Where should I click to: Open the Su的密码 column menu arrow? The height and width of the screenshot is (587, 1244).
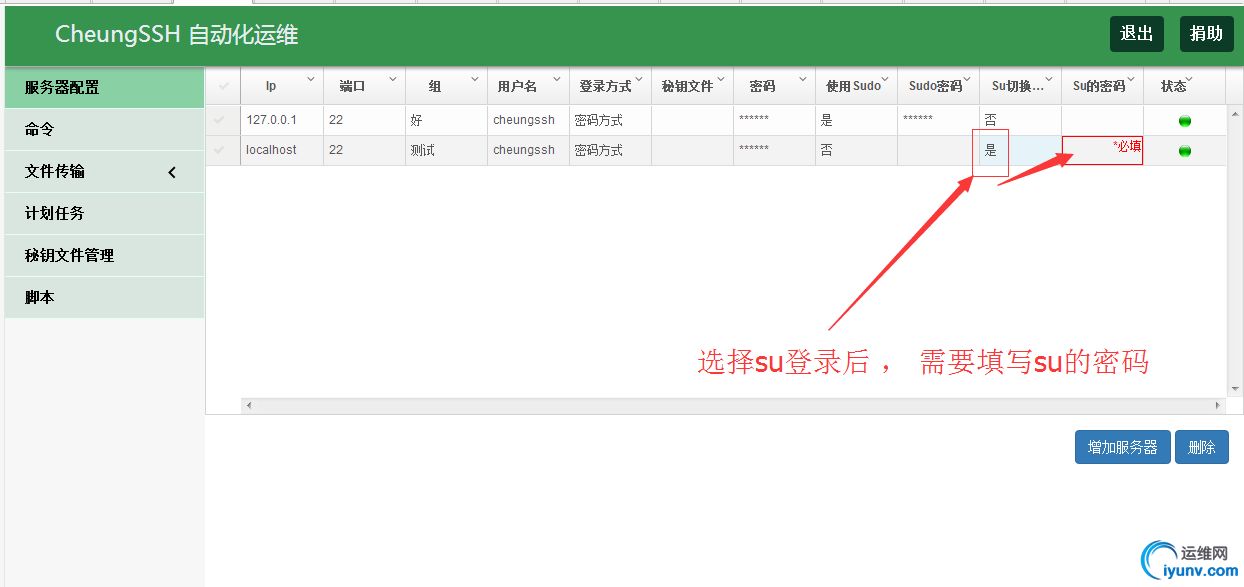[1130, 78]
